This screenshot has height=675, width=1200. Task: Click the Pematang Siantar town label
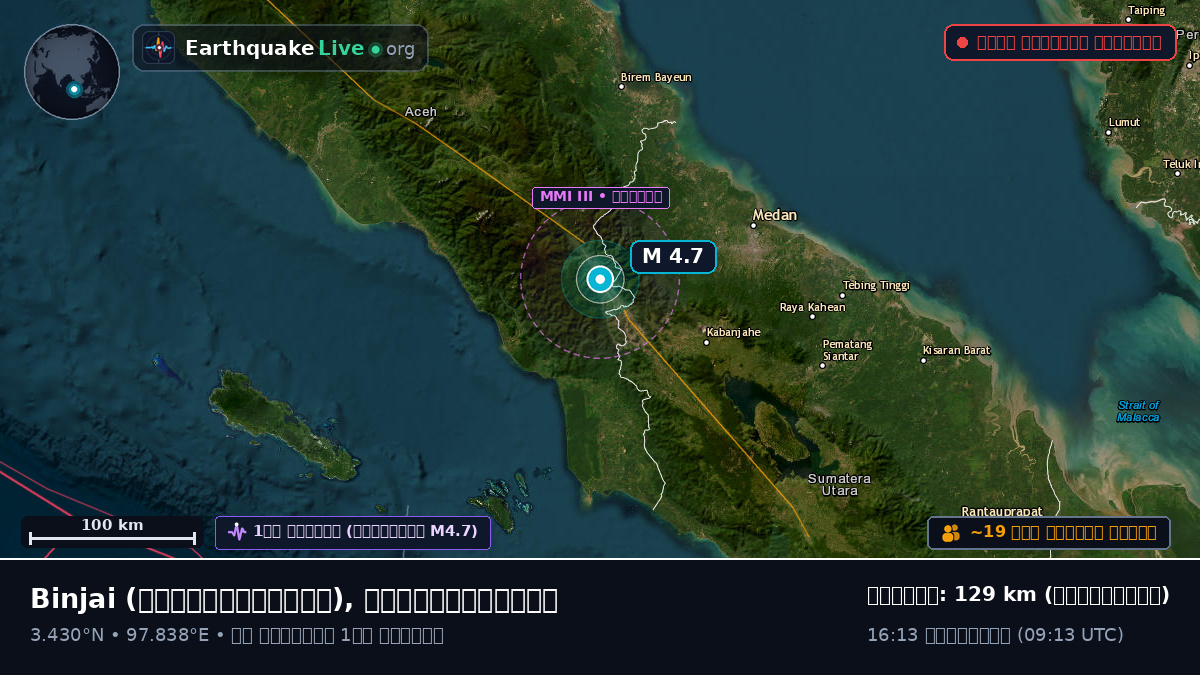tap(847, 350)
